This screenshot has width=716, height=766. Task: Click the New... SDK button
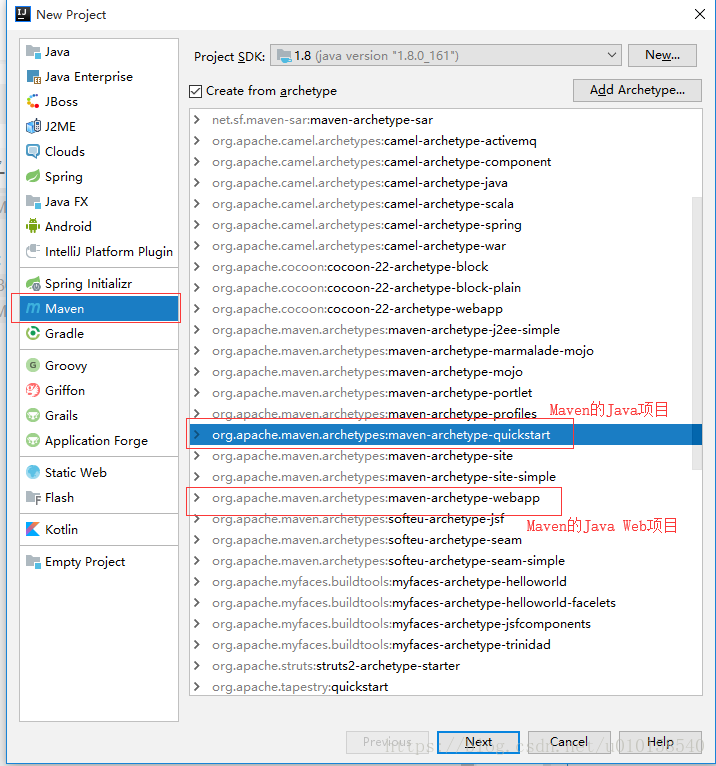[x=662, y=55]
